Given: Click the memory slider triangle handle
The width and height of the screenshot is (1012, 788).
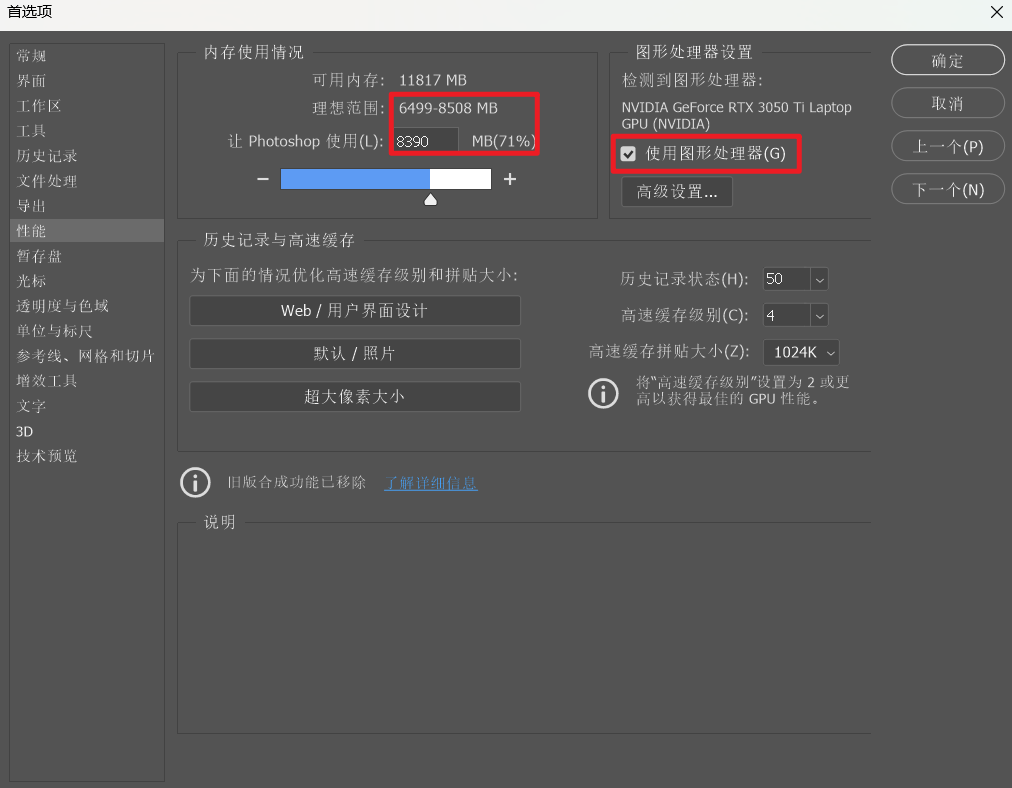Looking at the screenshot, I should click(x=430, y=199).
